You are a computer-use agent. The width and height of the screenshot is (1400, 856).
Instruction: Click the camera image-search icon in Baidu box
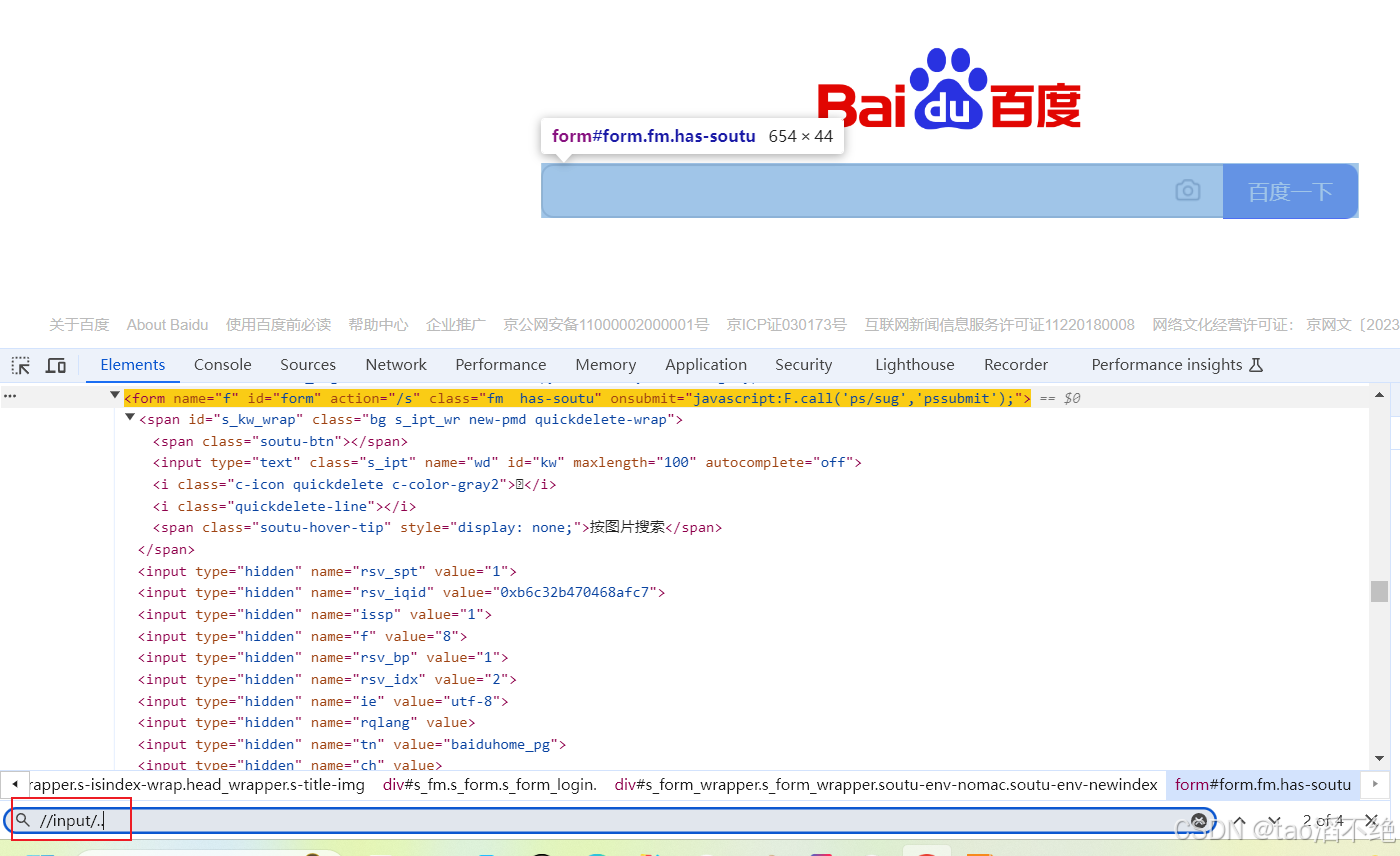(1187, 190)
